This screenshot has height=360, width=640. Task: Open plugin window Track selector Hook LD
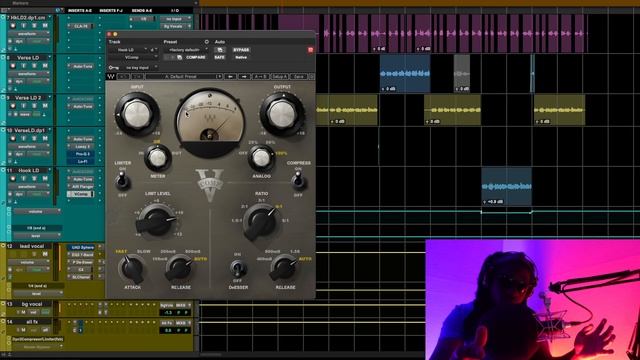[x=127, y=50]
